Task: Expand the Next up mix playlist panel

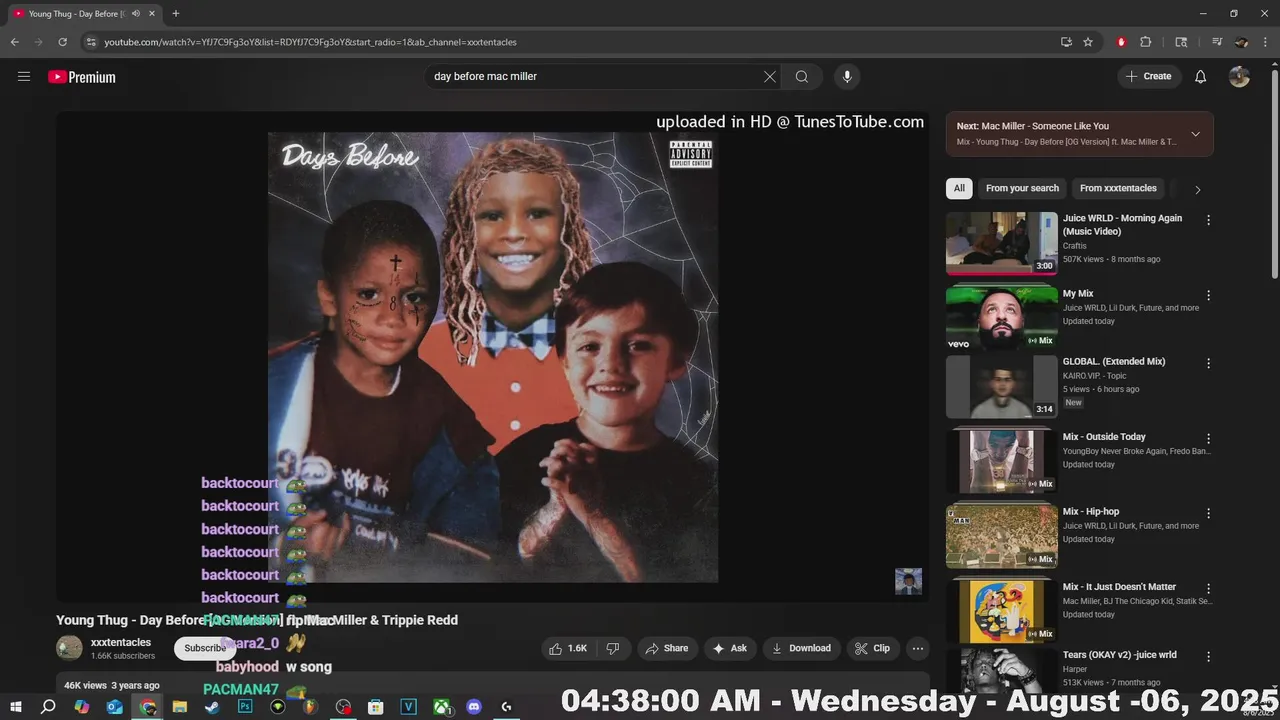Action: coord(1195,134)
